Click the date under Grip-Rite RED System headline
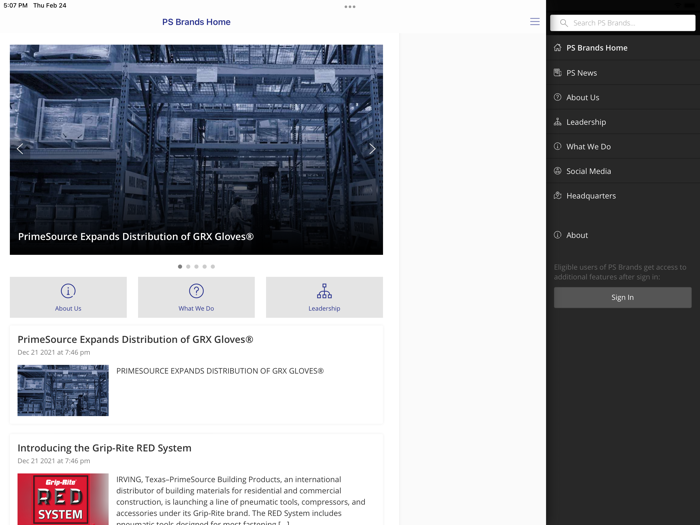 [54, 461]
